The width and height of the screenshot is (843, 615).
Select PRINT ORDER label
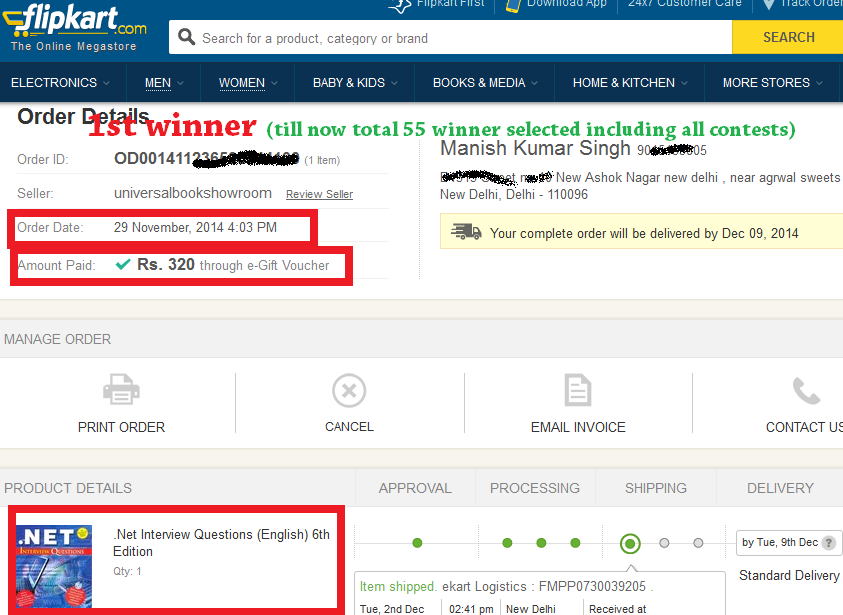pos(121,427)
